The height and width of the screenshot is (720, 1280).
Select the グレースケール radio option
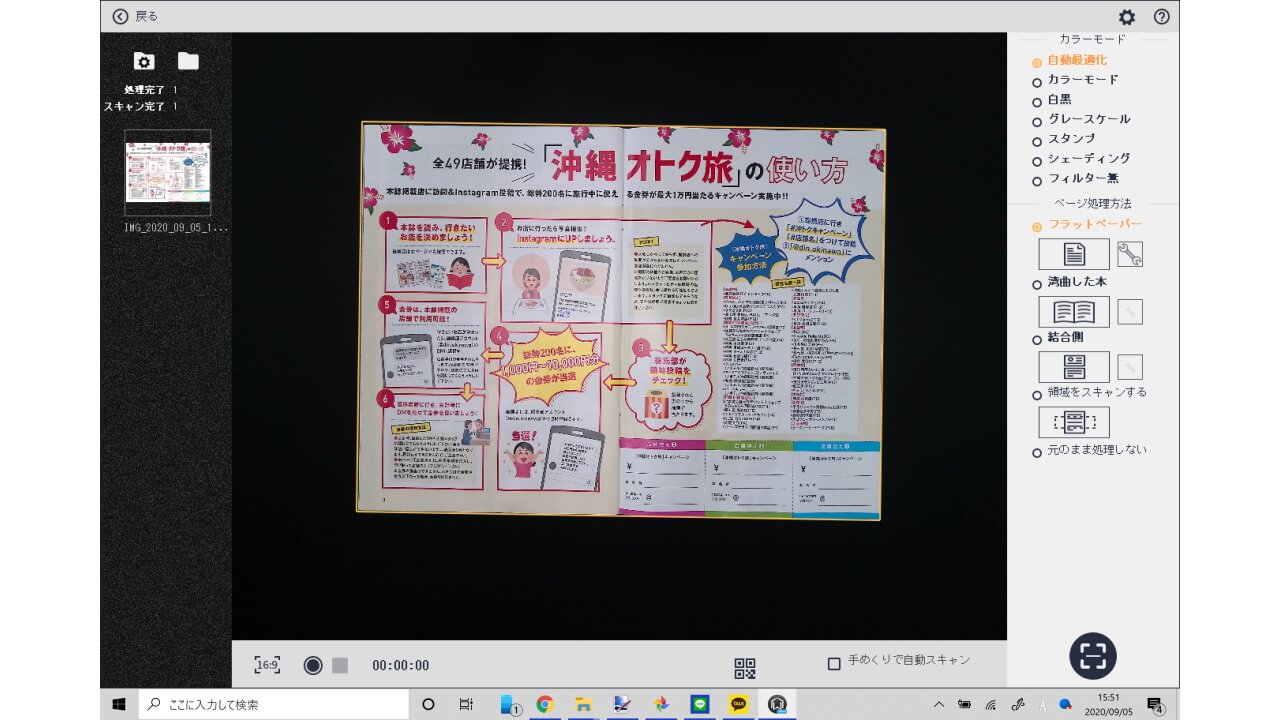pyautogui.click(x=1037, y=120)
